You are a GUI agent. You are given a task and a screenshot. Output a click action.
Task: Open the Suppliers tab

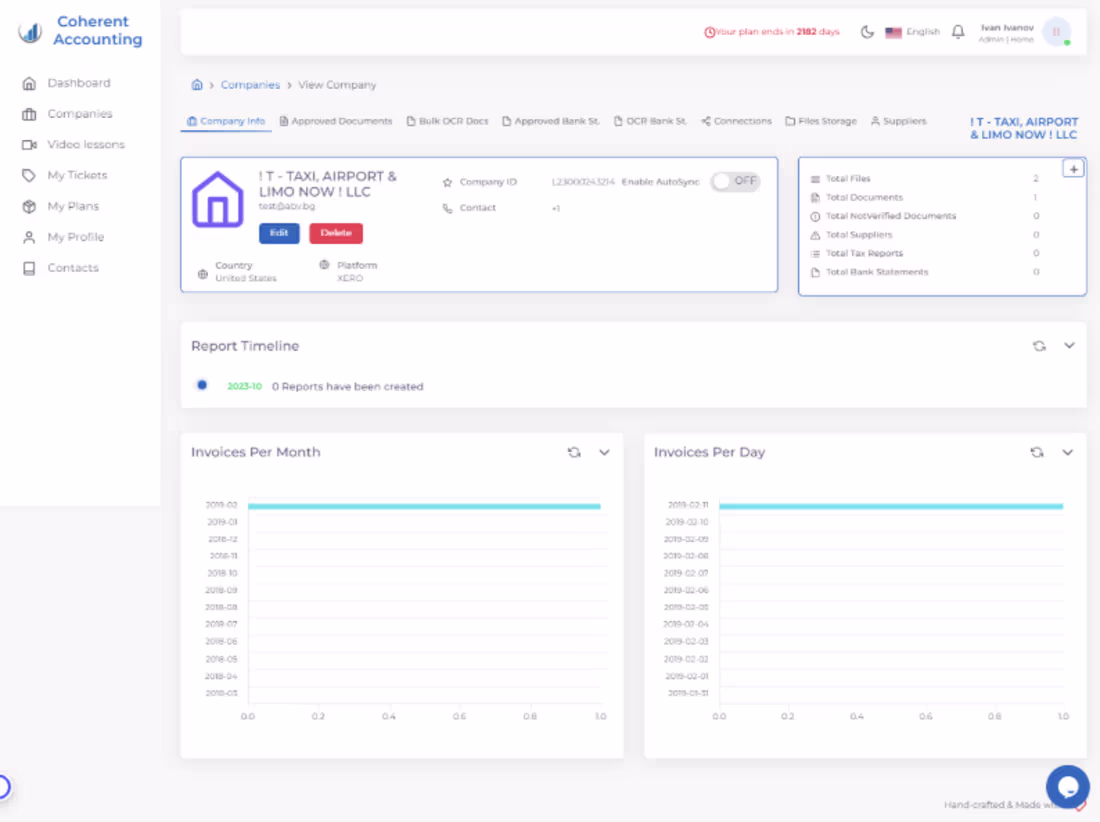point(899,121)
